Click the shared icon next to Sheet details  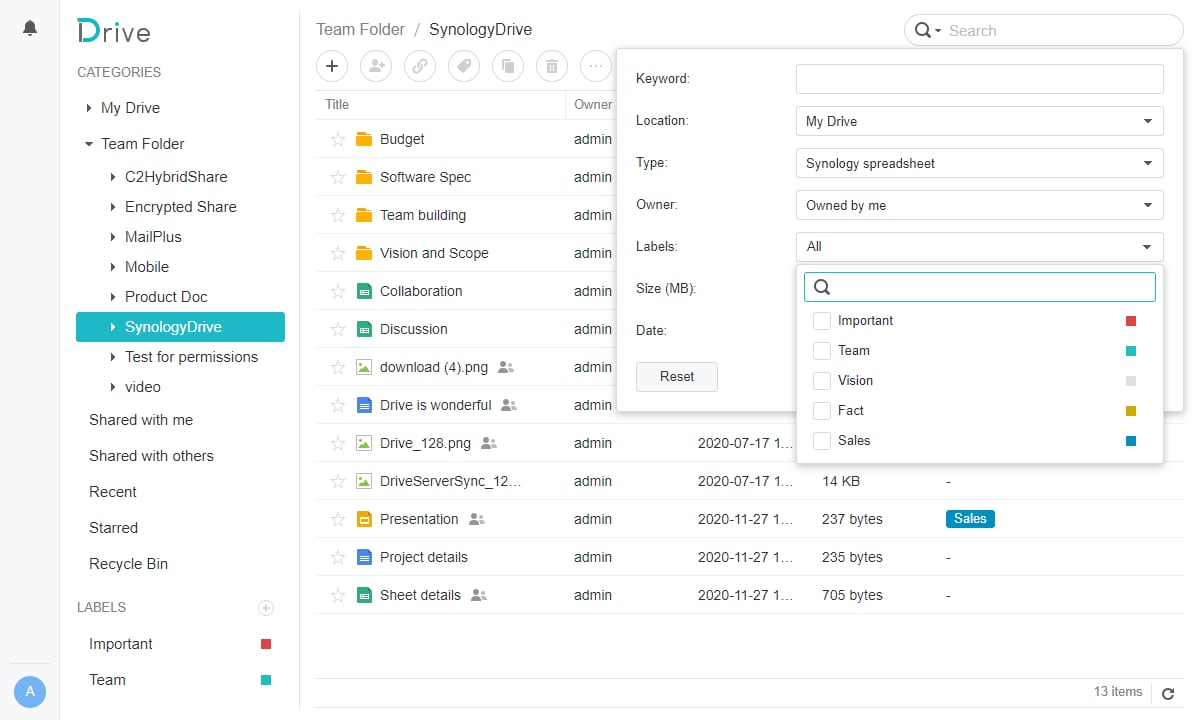coord(479,595)
